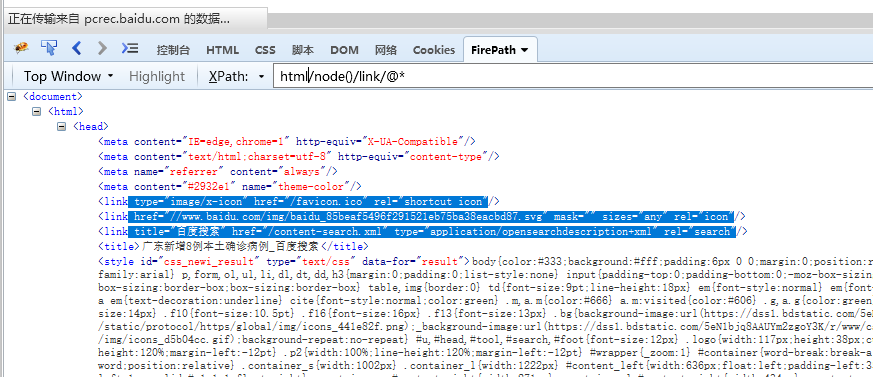Collapse the <head> tree node
This screenshot has height=377, width=873.
61,126
